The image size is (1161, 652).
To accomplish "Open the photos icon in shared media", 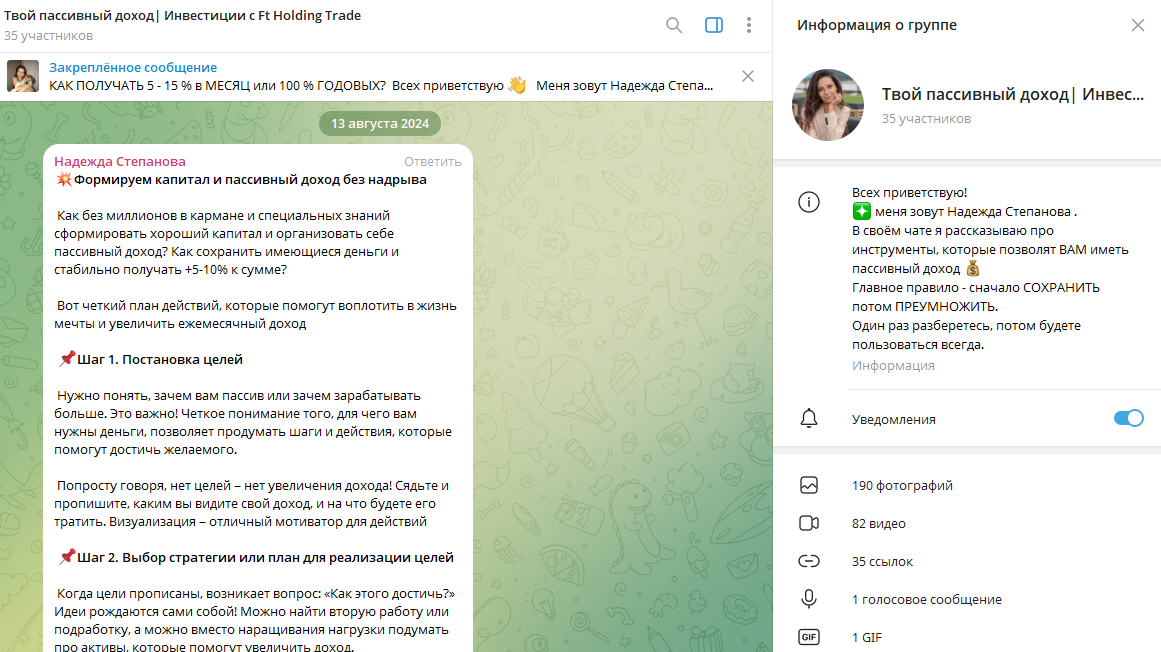I will 809,485.
